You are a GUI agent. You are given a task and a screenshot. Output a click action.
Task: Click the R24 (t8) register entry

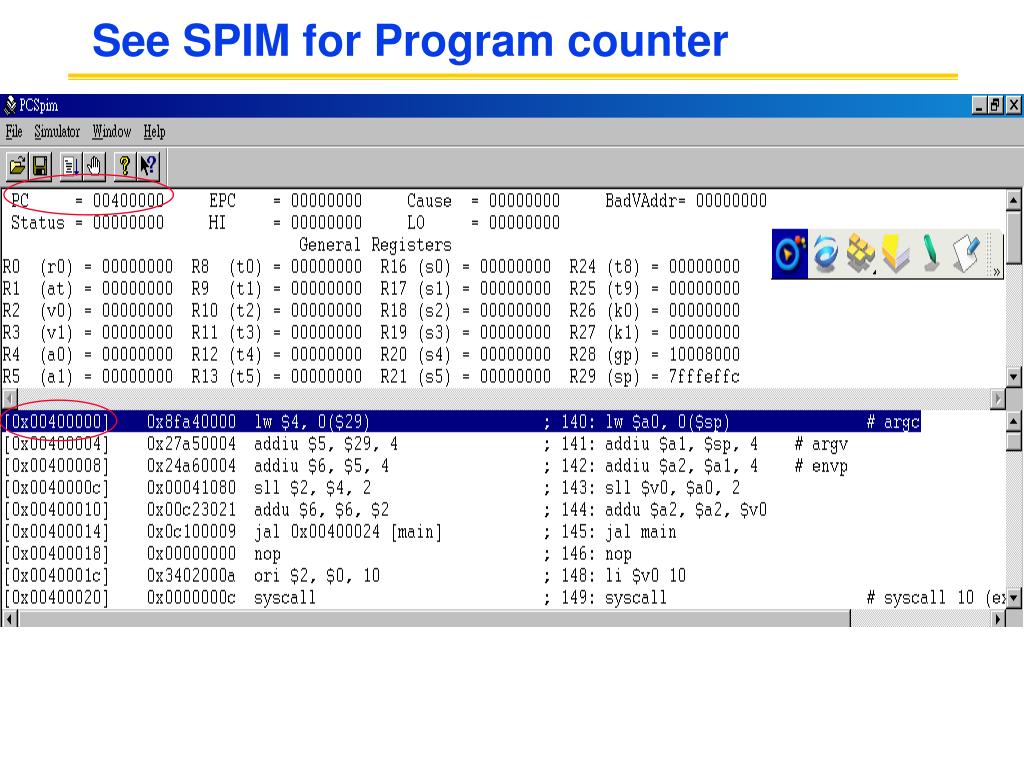point(654,267)
